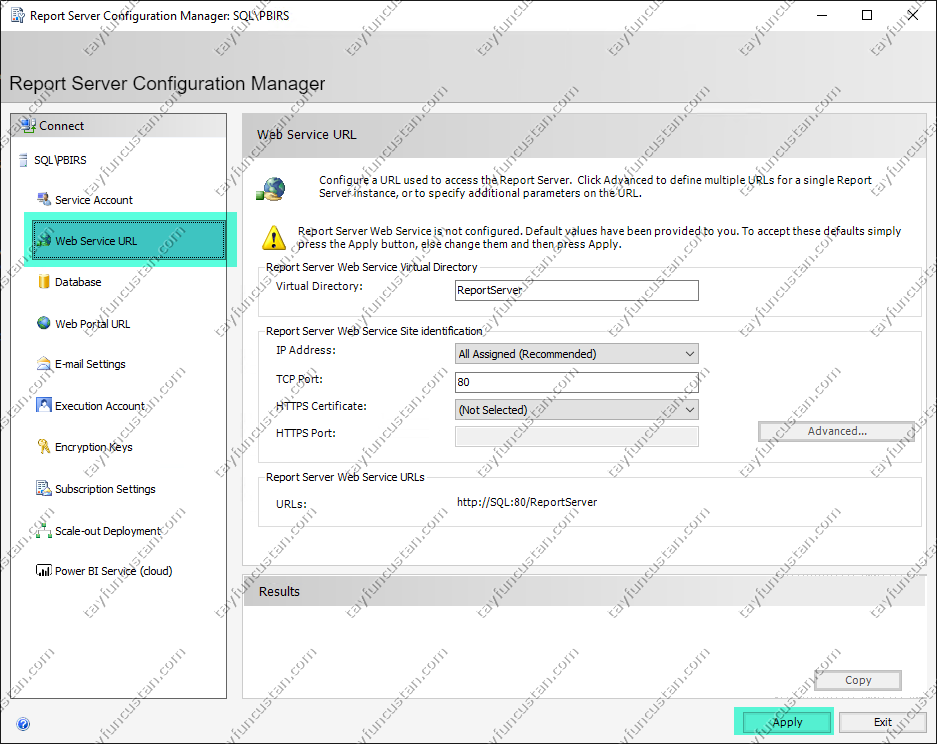
Task: Click the Web Portal URL globe icon
Action: tap(44, 323)
